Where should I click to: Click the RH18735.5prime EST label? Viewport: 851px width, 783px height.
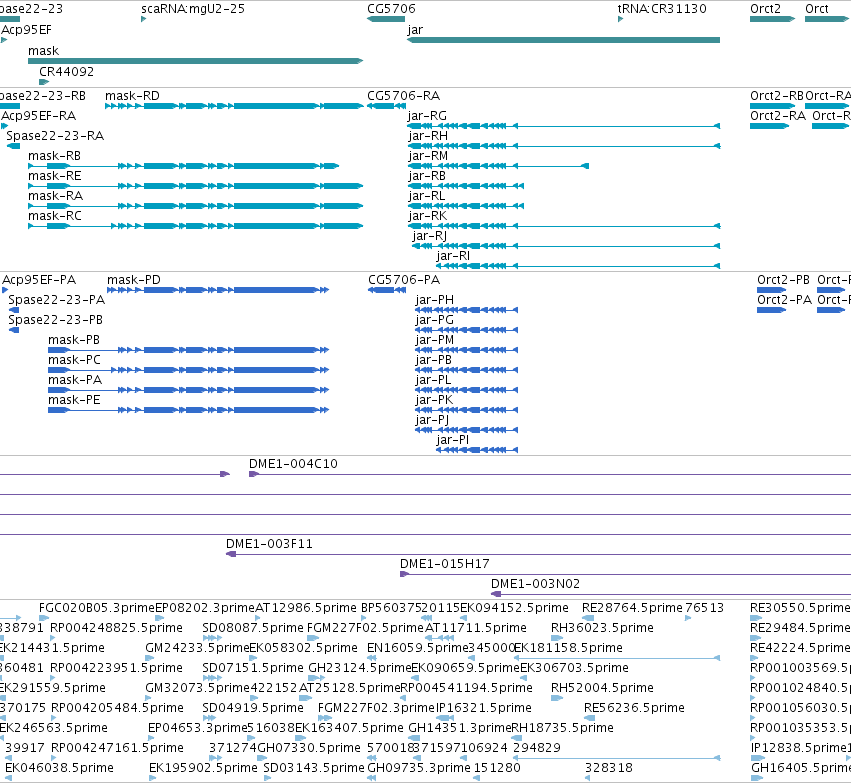(562, 728)
